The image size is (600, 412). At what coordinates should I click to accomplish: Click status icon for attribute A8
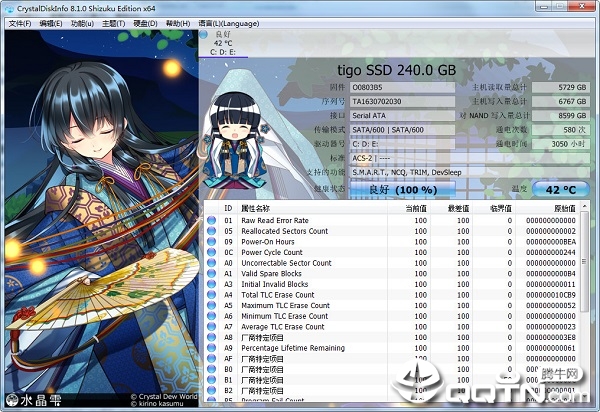[x=211, y=337]
